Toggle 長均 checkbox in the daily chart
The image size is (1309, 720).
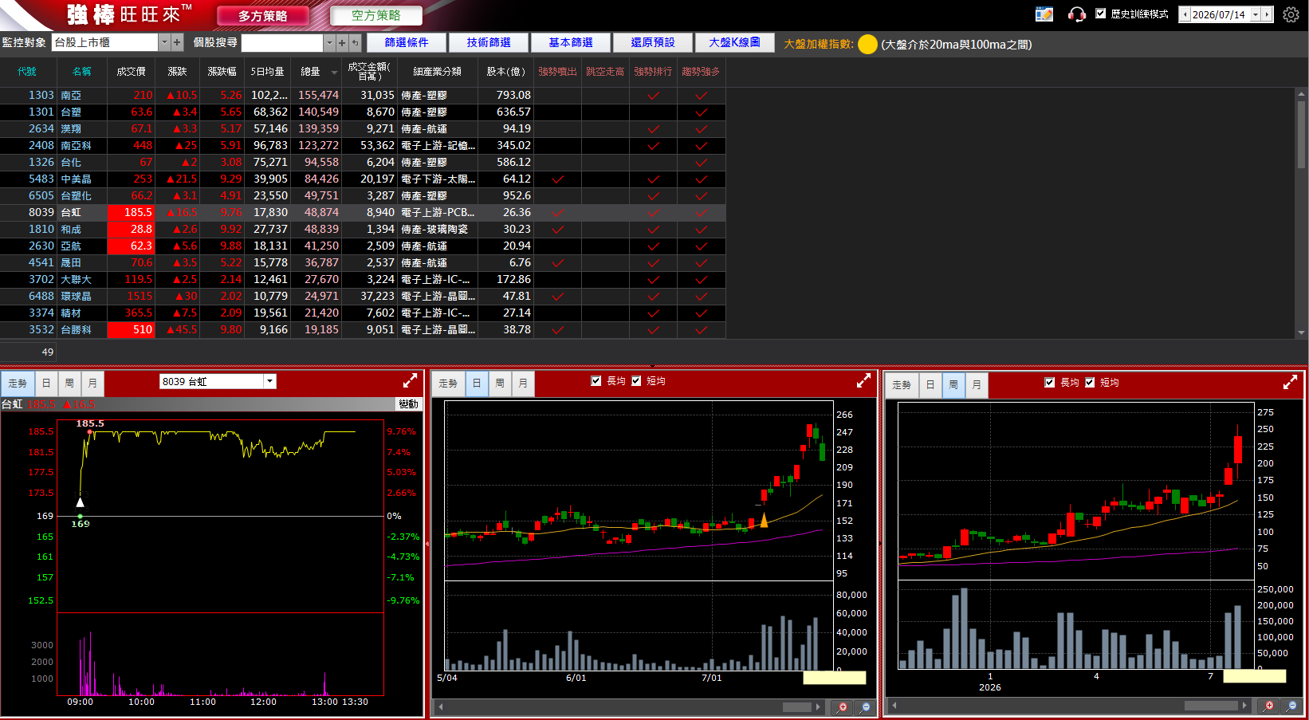tap(597, 381)
